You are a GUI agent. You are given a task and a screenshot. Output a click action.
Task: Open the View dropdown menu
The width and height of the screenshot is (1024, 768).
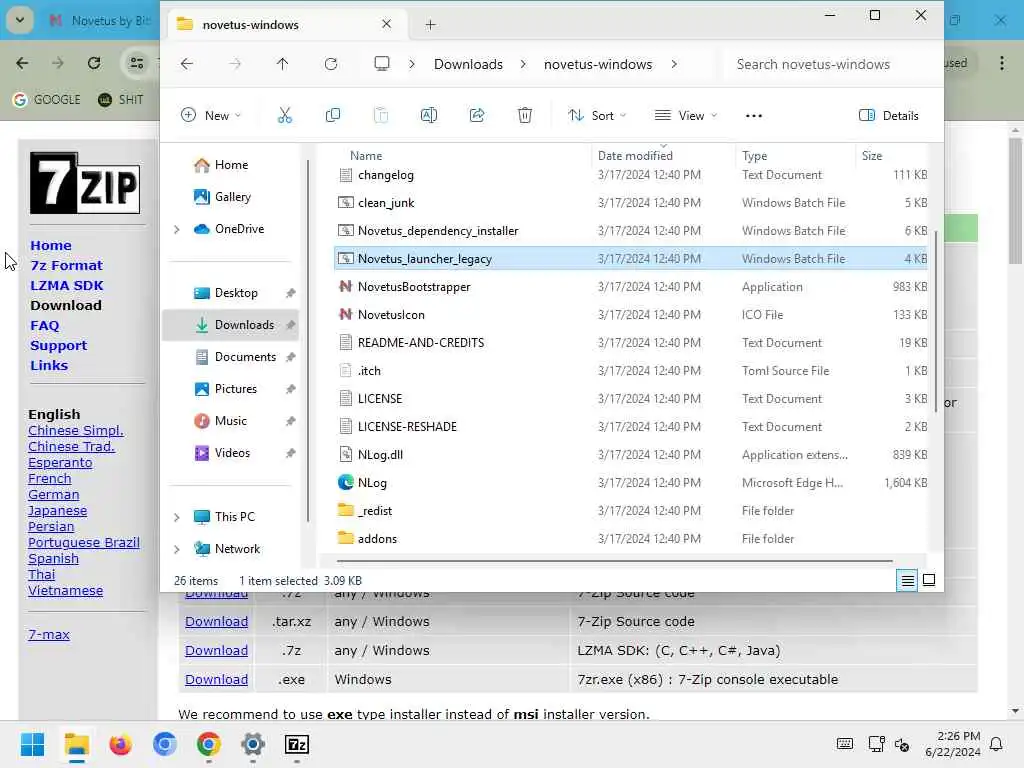coord(686,116)
